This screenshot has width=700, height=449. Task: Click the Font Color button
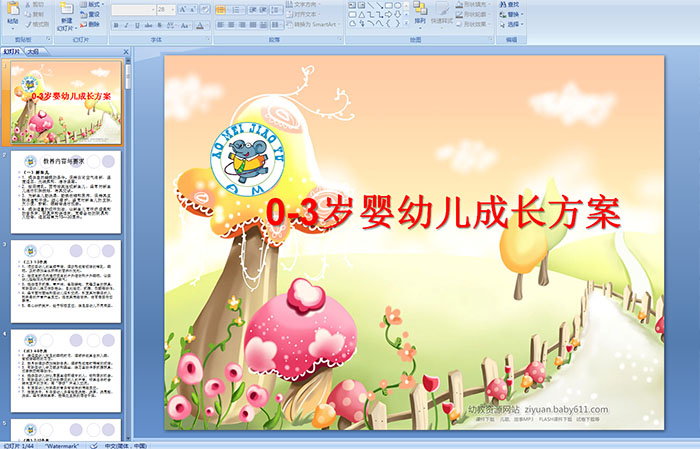click(x=200, y=25)
